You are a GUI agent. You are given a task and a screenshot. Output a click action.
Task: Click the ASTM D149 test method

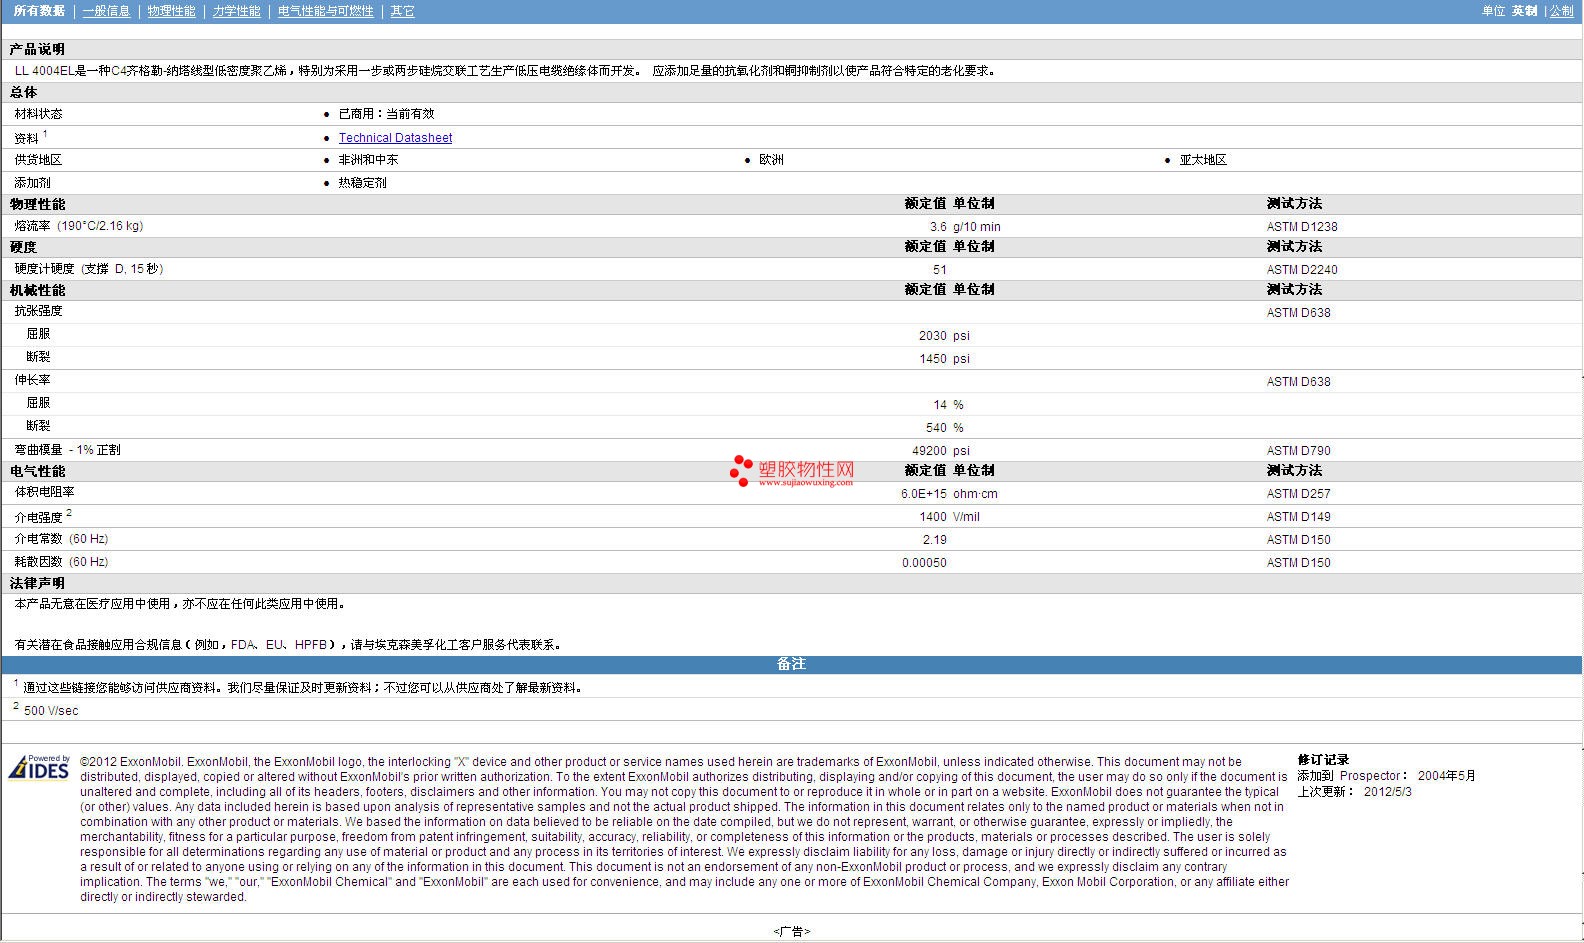tap(1298, 517)
